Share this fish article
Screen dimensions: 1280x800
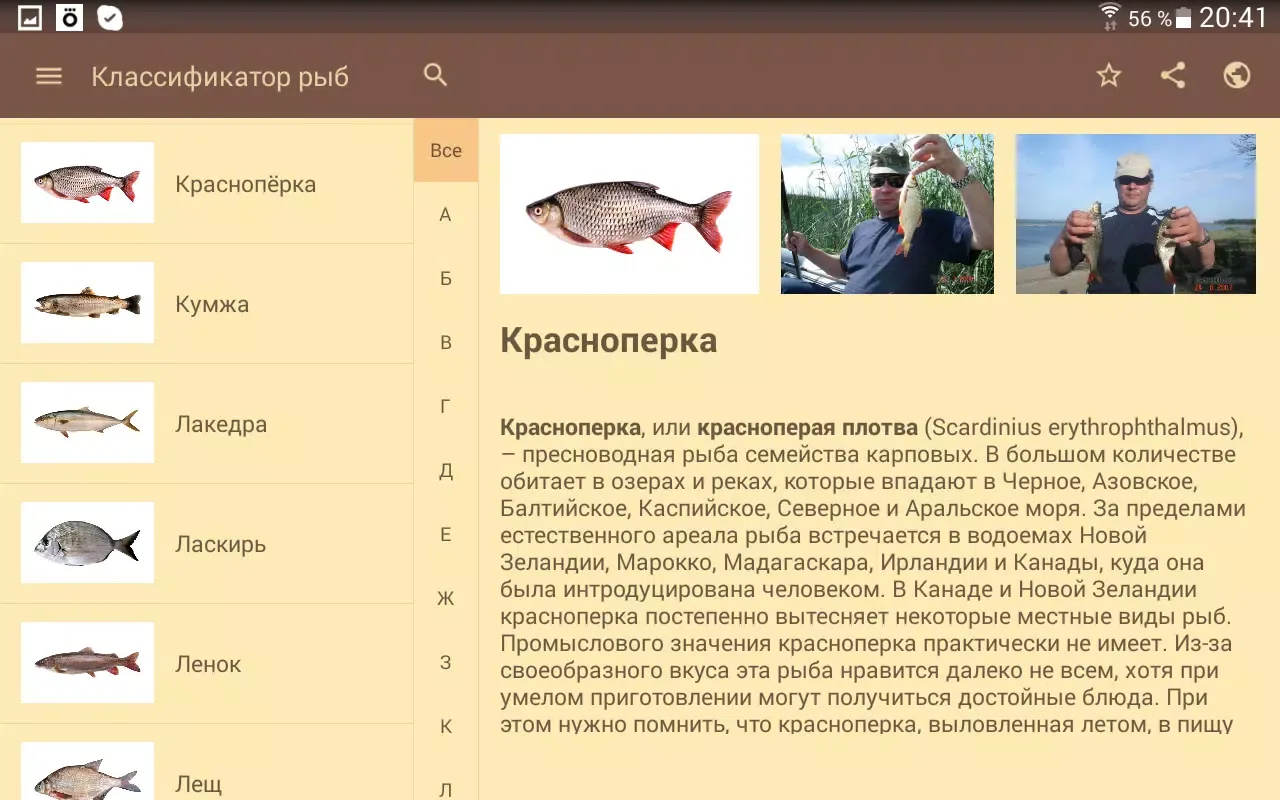[1173, 76]
